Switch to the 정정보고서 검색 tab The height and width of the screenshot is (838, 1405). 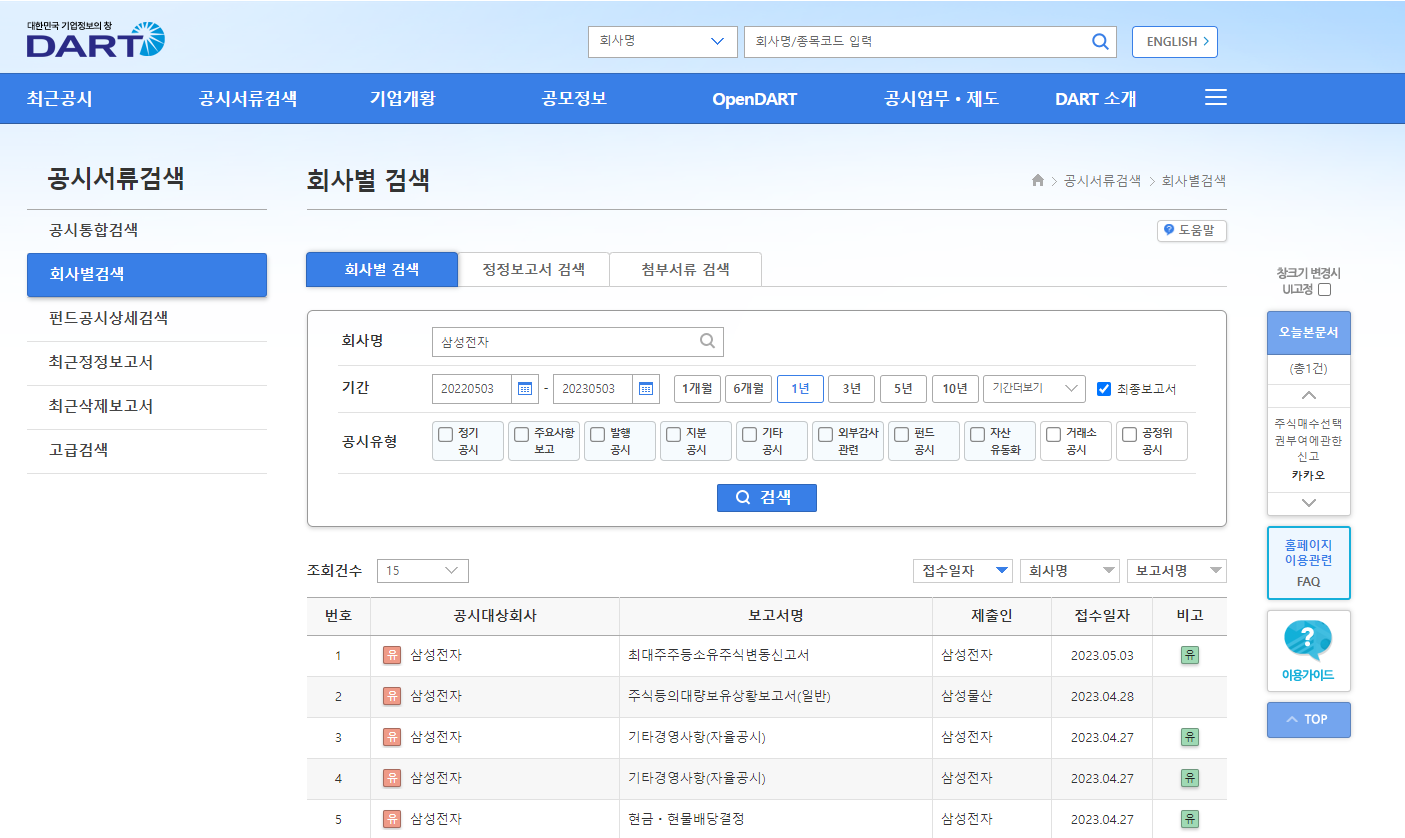click(x=533, y=270)
